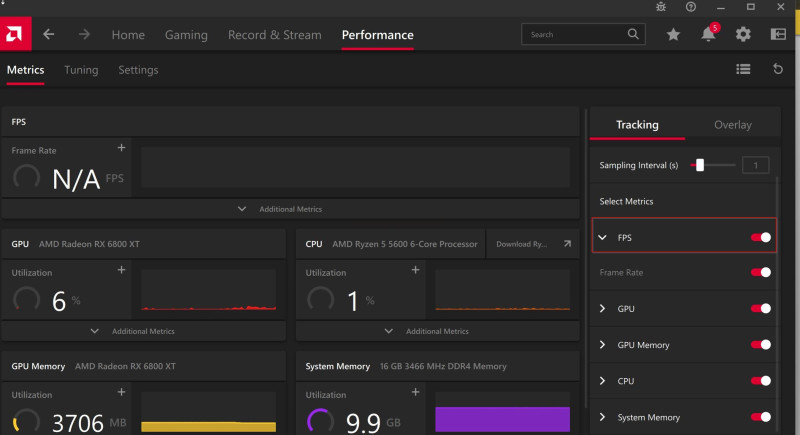800x435 pixels.
Task: Maximize the AMD Software window
Action: click(x=751, y=7)
